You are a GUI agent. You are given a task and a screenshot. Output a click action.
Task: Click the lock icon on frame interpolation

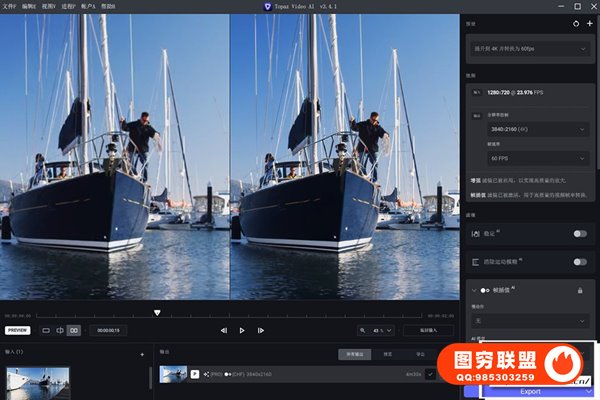point(579,290)
